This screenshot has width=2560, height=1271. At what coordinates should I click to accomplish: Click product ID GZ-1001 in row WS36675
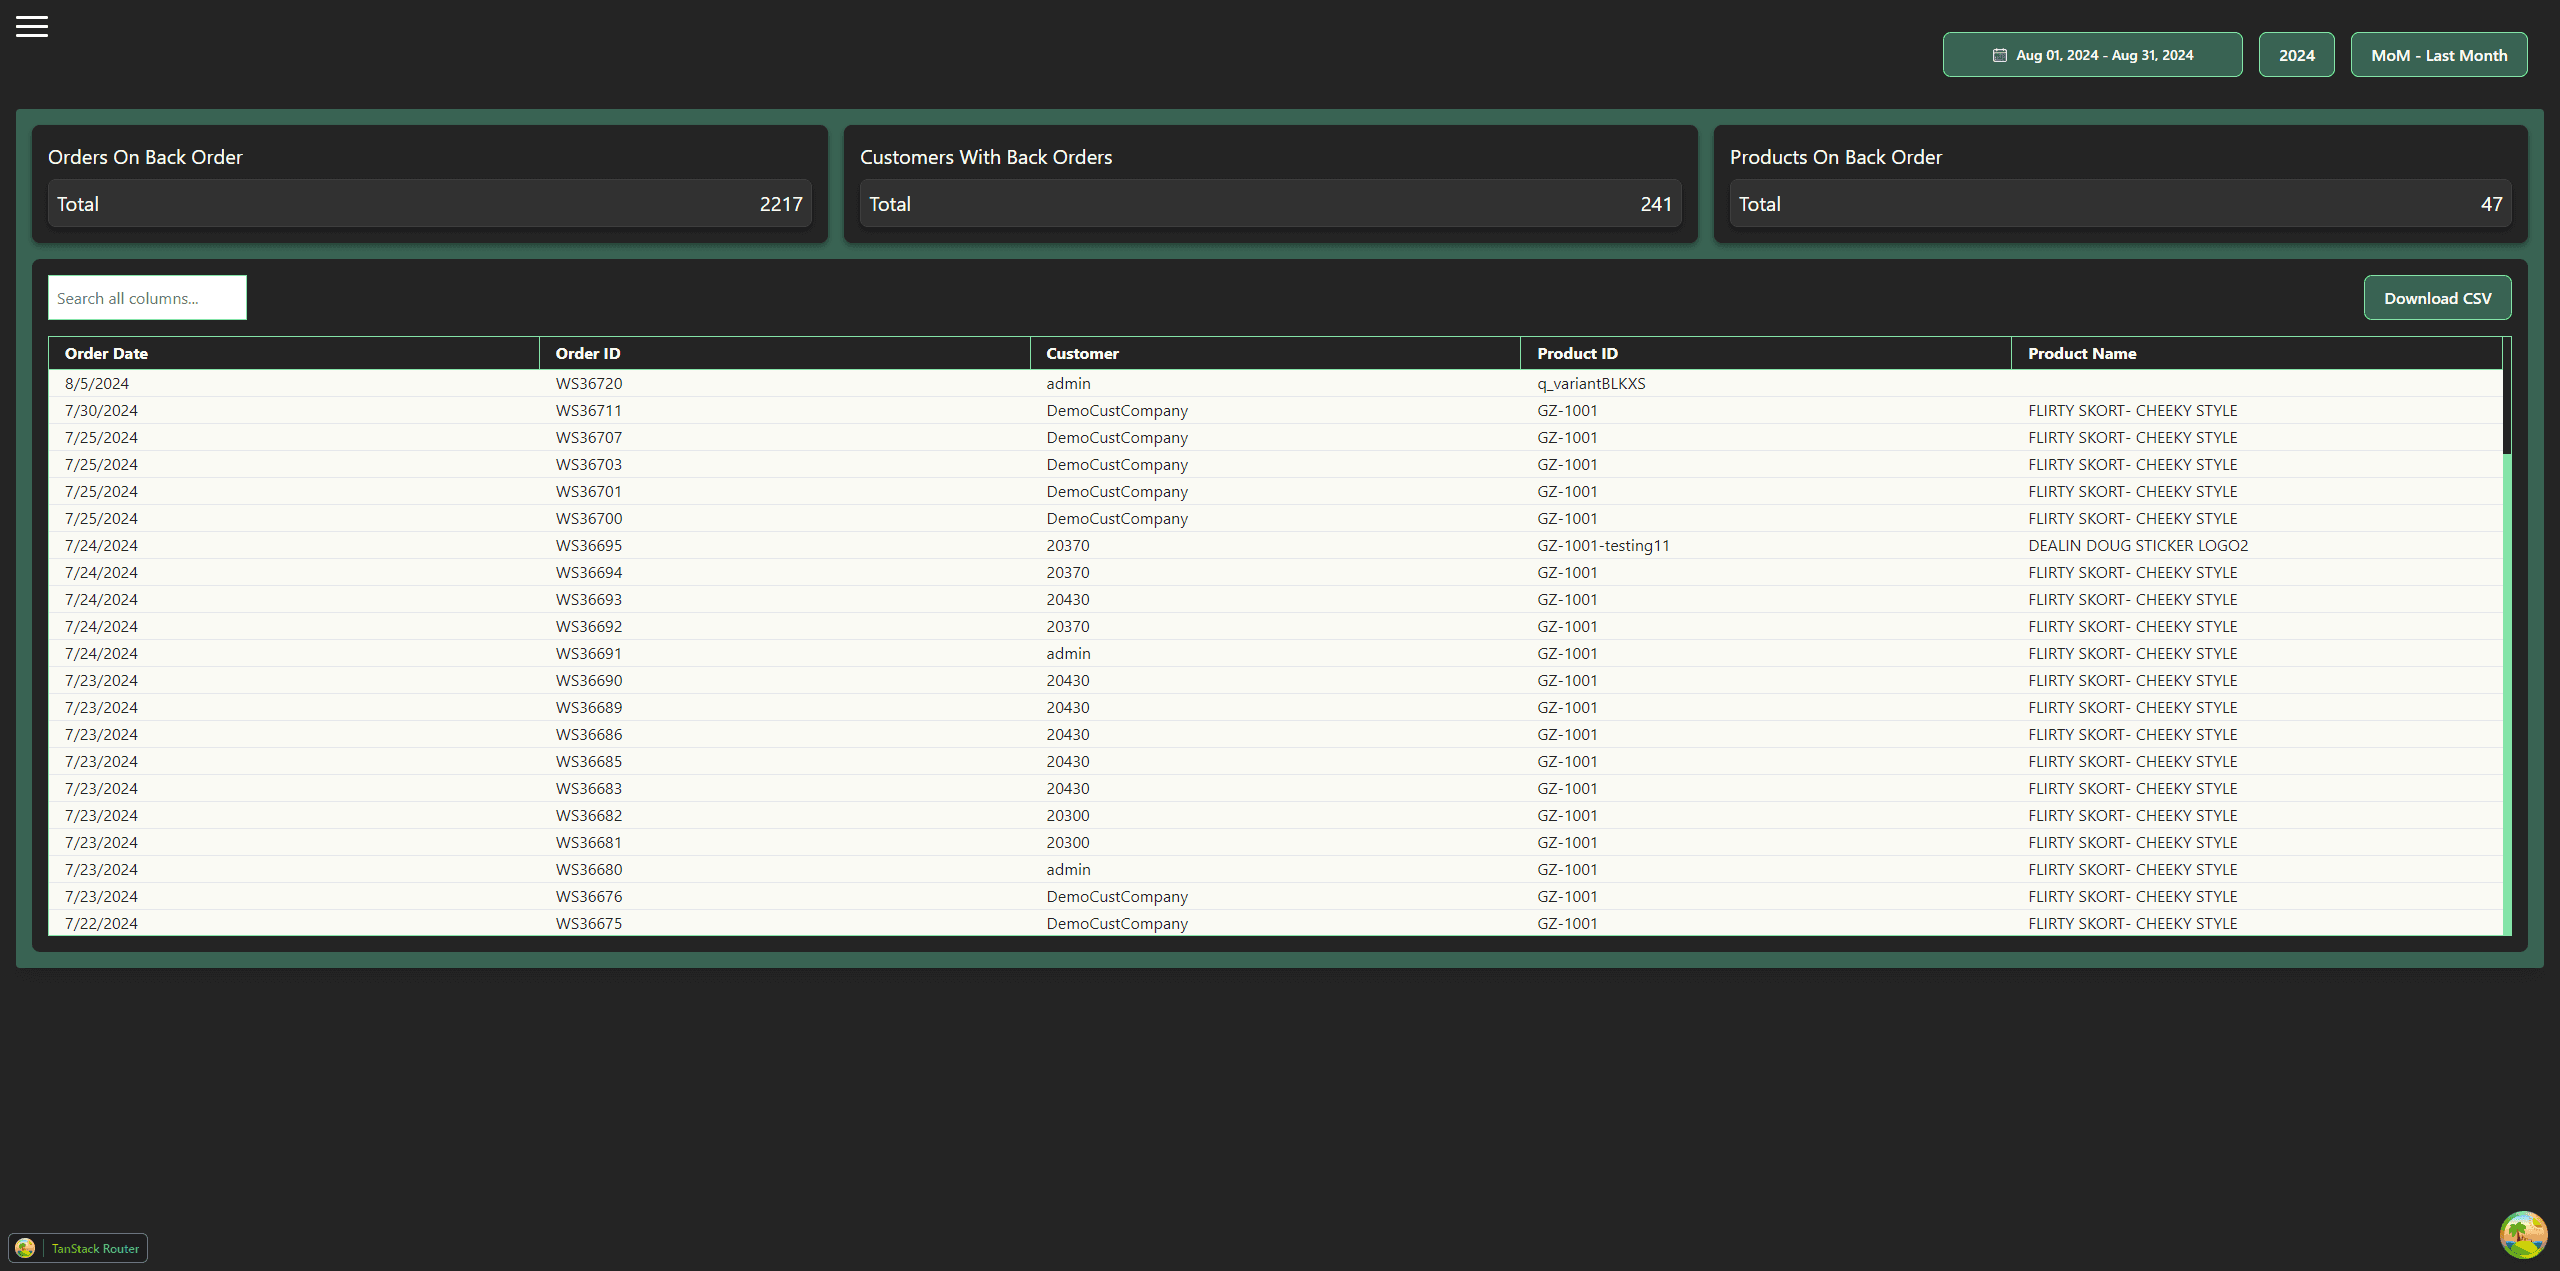point(1567,923)
